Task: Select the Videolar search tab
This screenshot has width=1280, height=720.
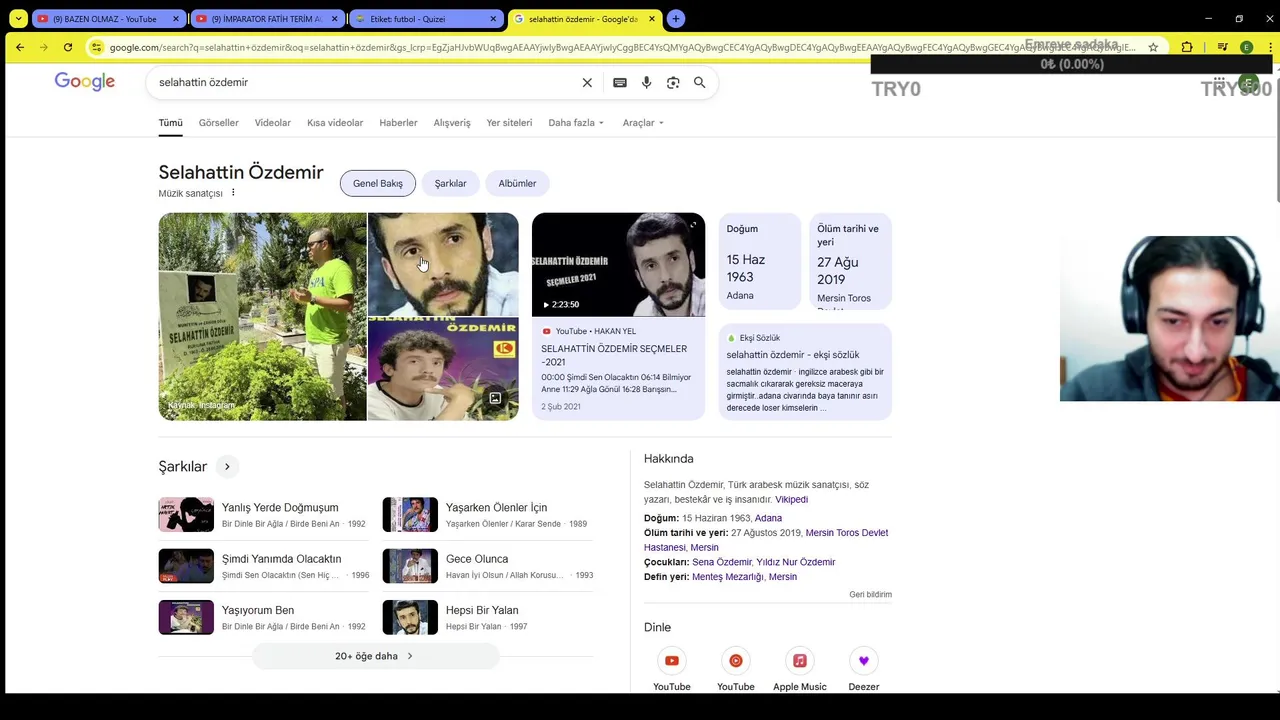Action: tap(273, 123)
